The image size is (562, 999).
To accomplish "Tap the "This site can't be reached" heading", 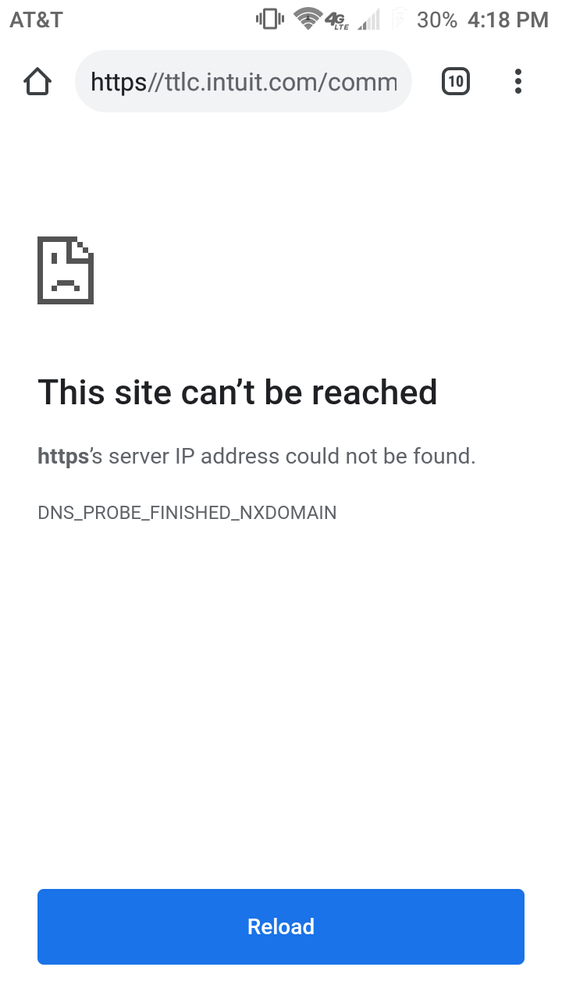I will coord(238,392).
